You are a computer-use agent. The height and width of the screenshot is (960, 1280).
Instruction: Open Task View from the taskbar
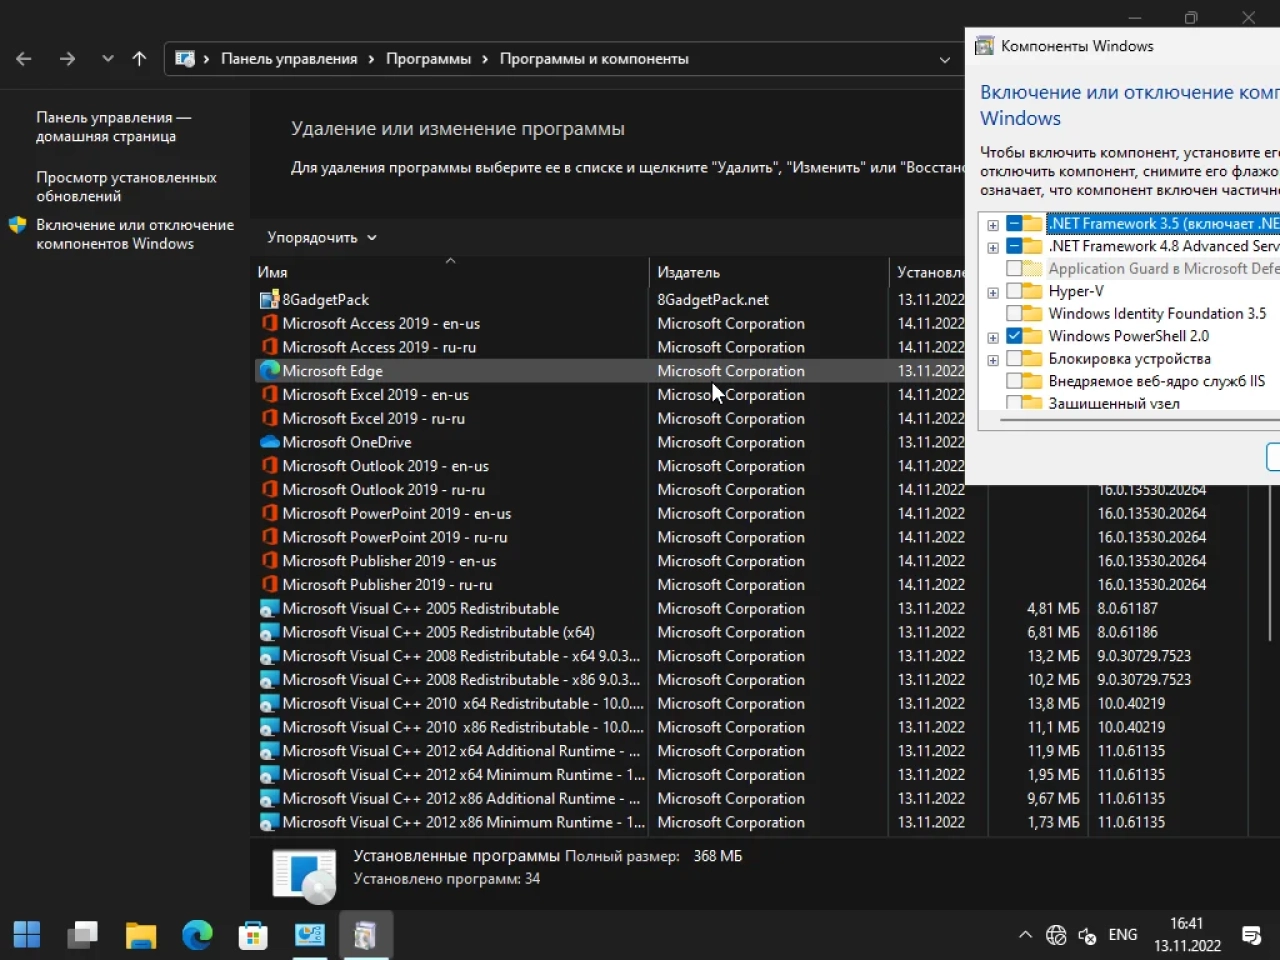tap(83, 935)
